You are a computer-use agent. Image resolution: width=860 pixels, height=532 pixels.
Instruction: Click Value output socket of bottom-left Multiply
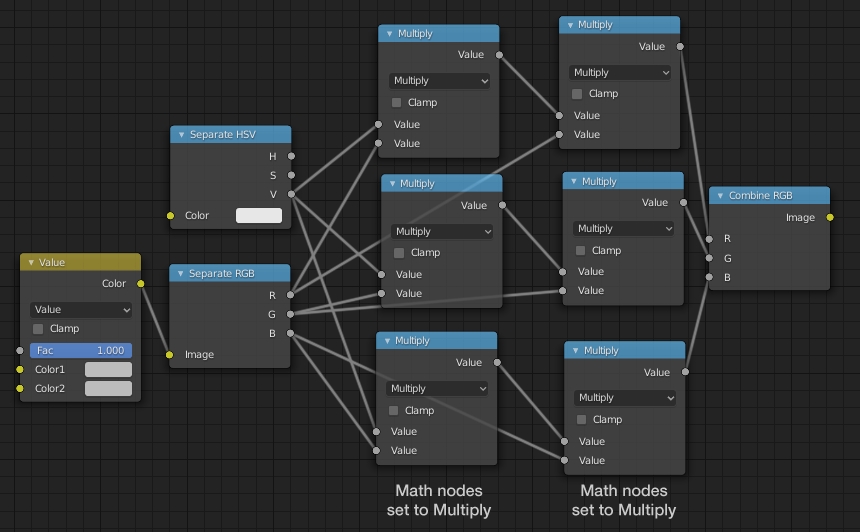[x=497, y=363]
